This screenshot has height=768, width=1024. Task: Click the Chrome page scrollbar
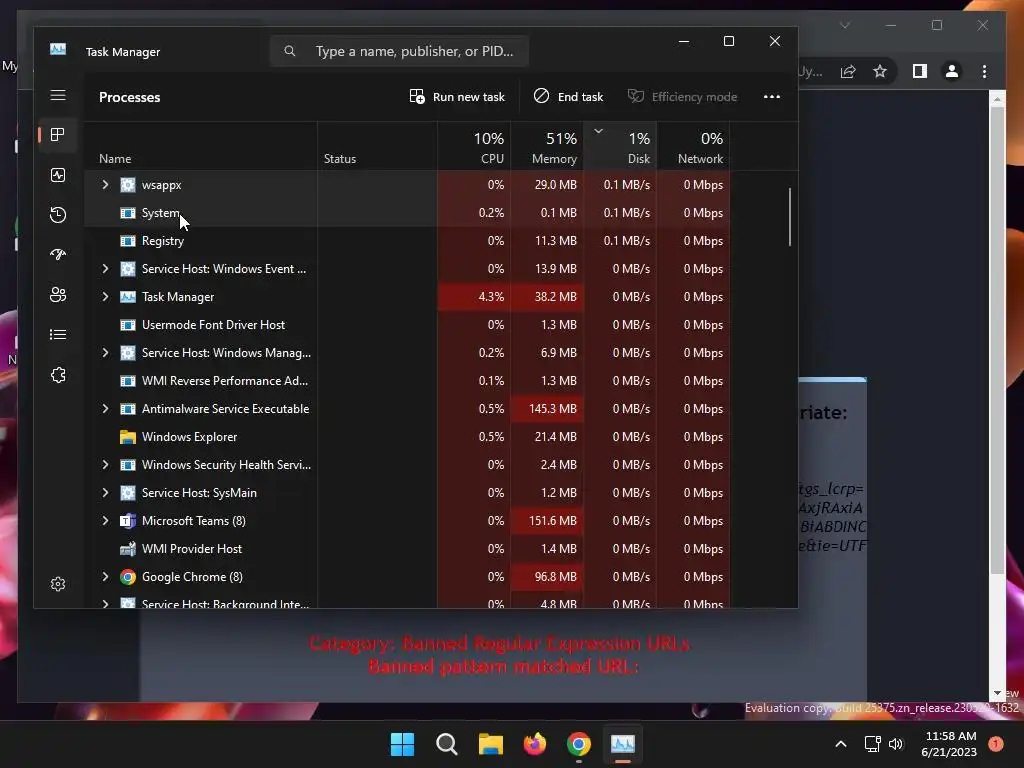point(997,340)
